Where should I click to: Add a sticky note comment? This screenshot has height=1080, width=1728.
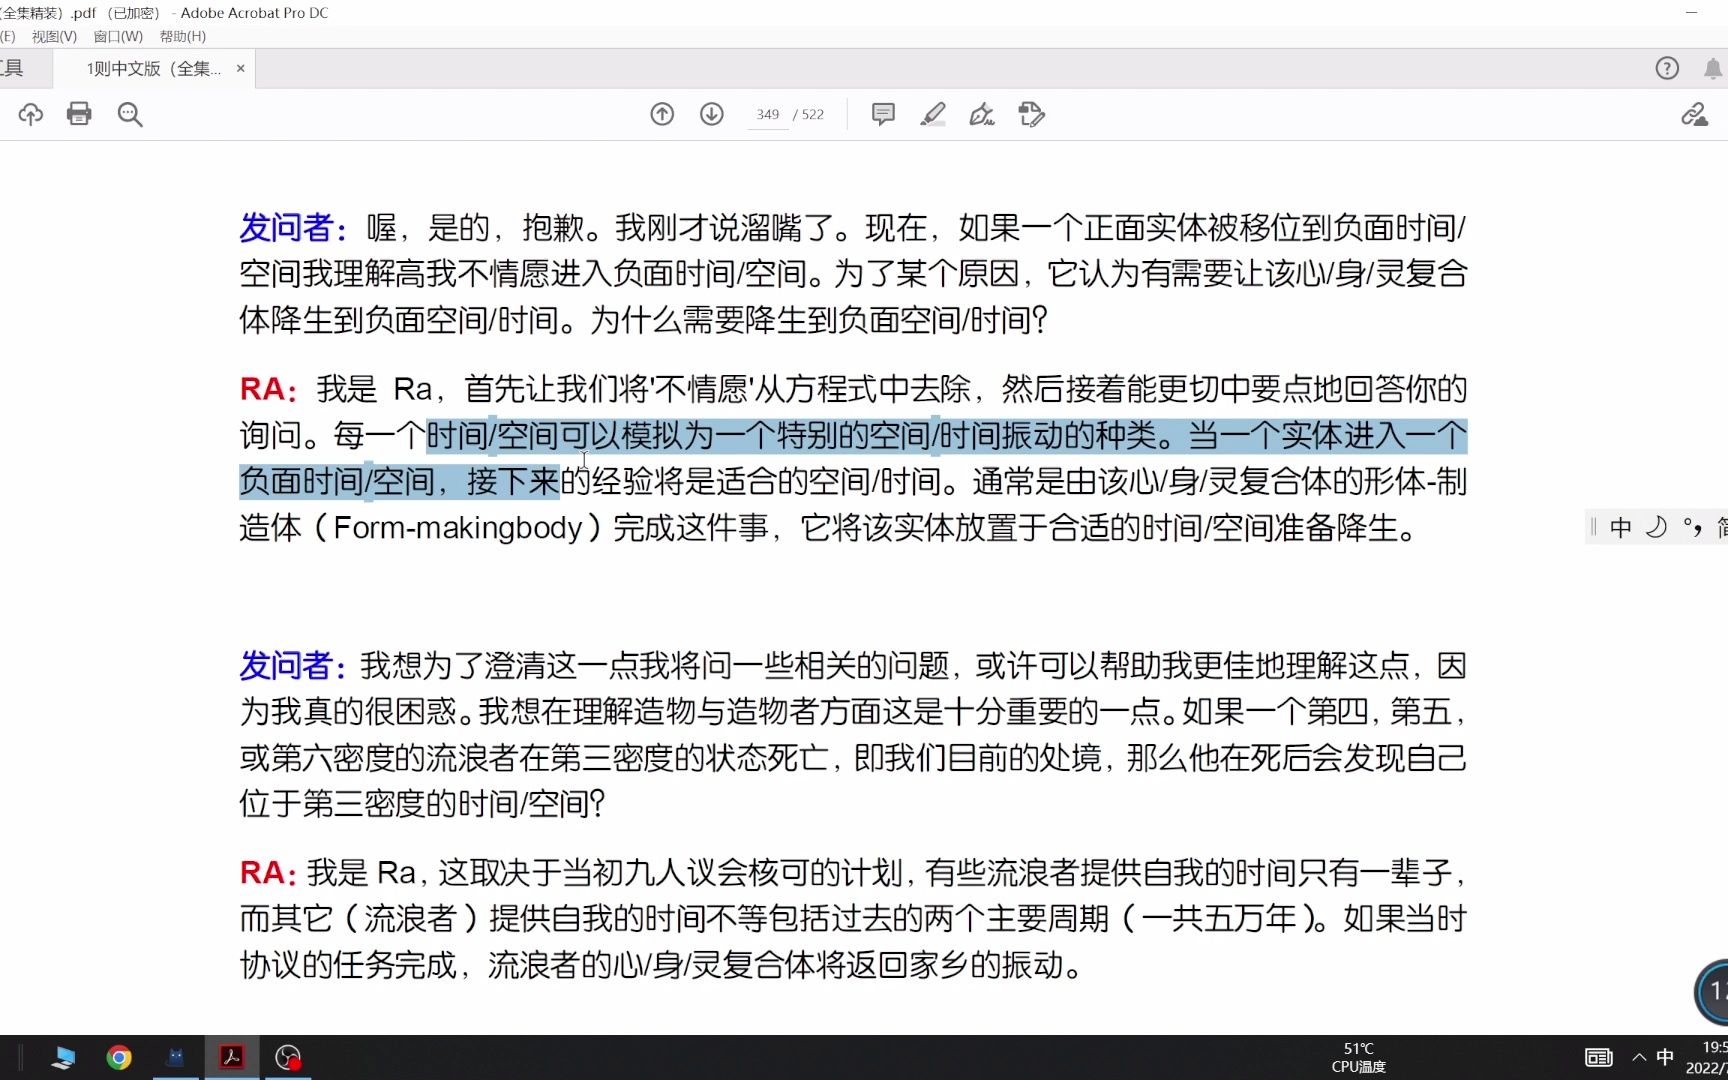883,114
